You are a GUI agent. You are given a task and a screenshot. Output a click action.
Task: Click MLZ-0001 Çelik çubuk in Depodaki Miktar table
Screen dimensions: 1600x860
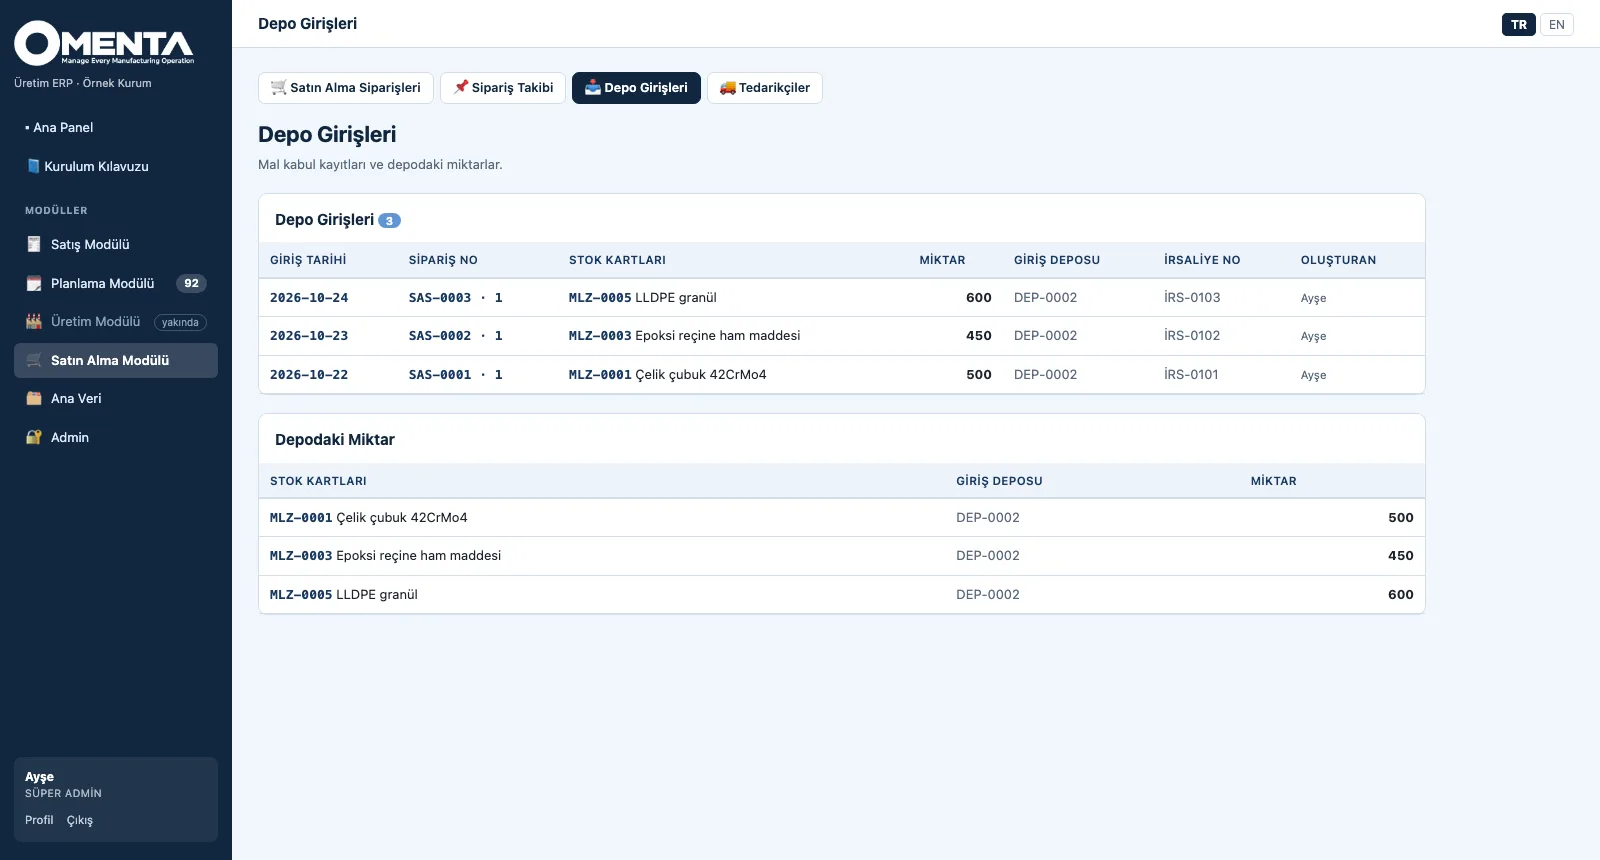tap(369, 518)
